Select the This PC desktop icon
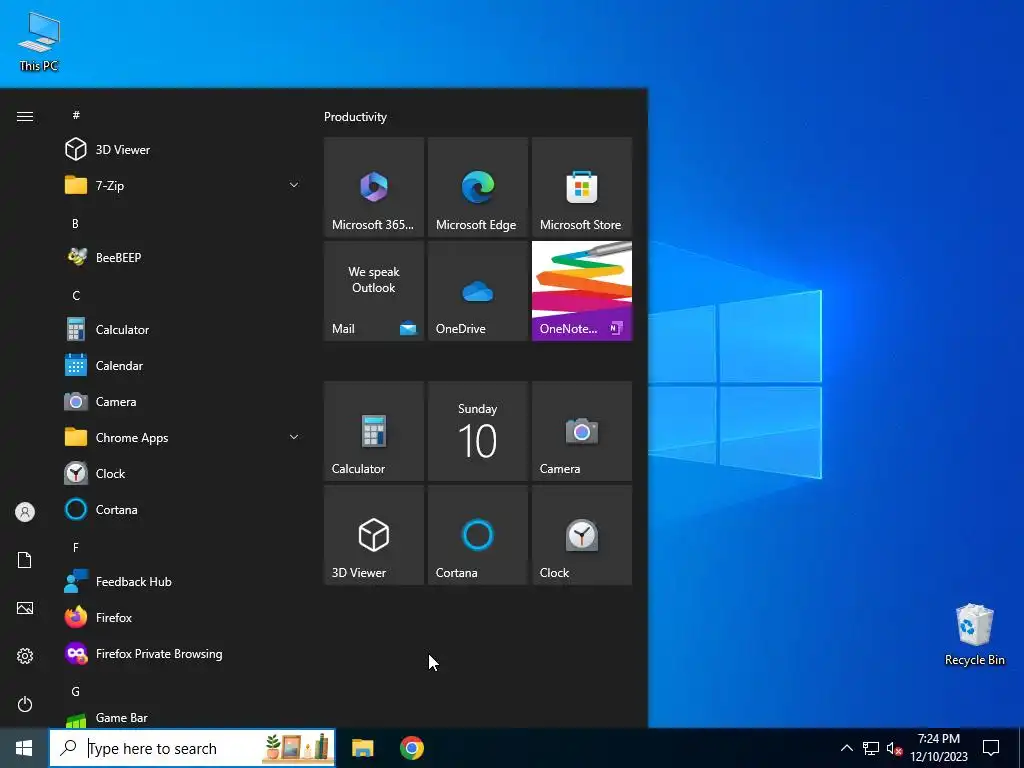The image size is (1024, 768). (39, 41)
